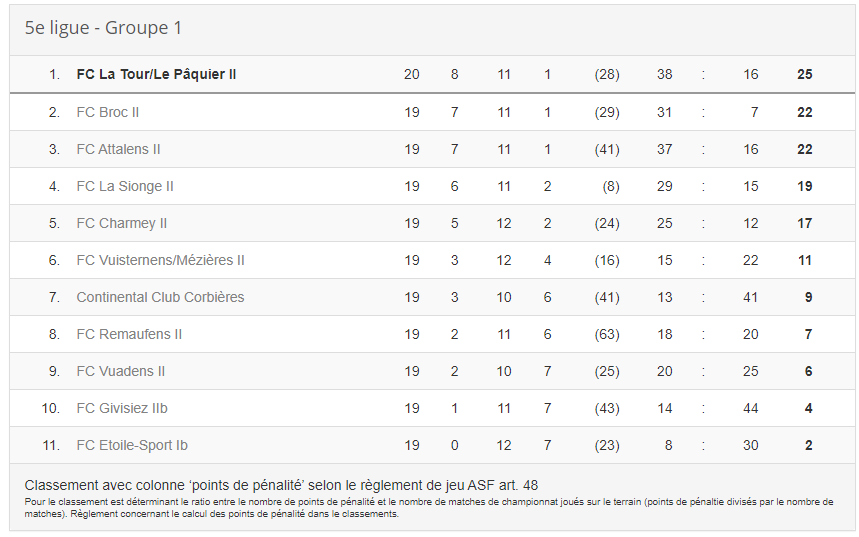The height and width of the screenshot is (537, 859).
Task: Open FC Vuisternens/Mézières II team page
Action: tap(161, 260)
